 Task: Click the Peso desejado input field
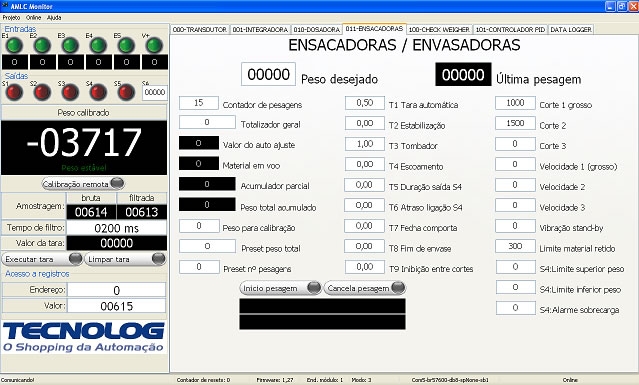click(269, 74)
